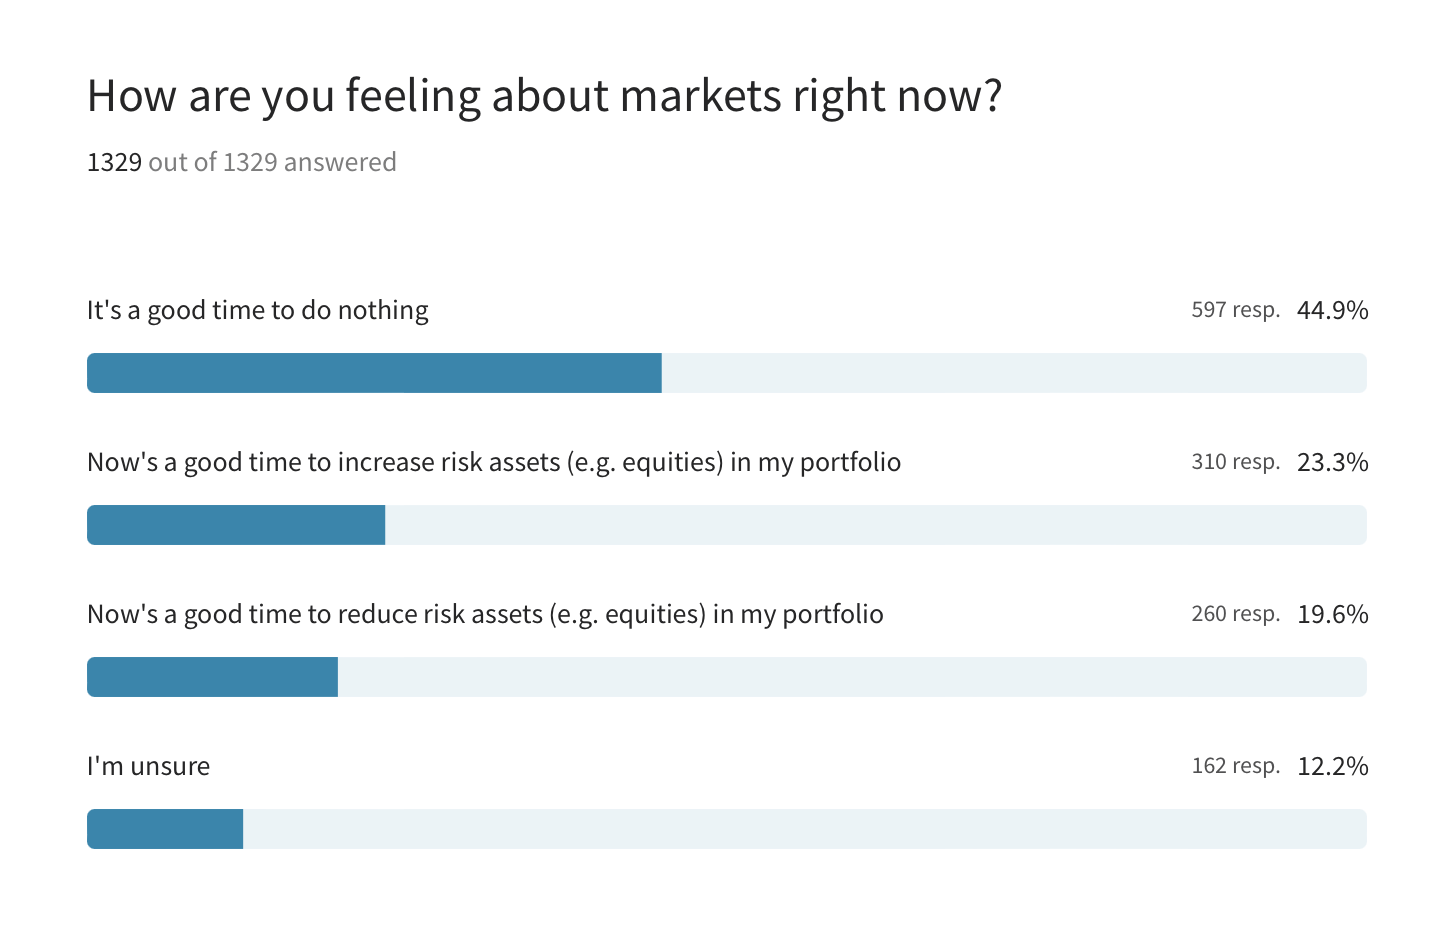Click the 'increase risk assets' option label
The image size is (1452, 928).
(494, 462)
